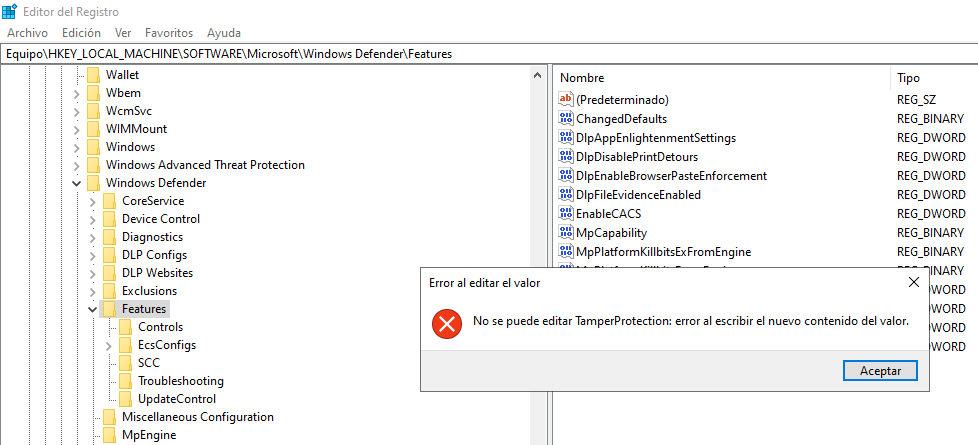Collapse the Features key

[x=93, y=310]
